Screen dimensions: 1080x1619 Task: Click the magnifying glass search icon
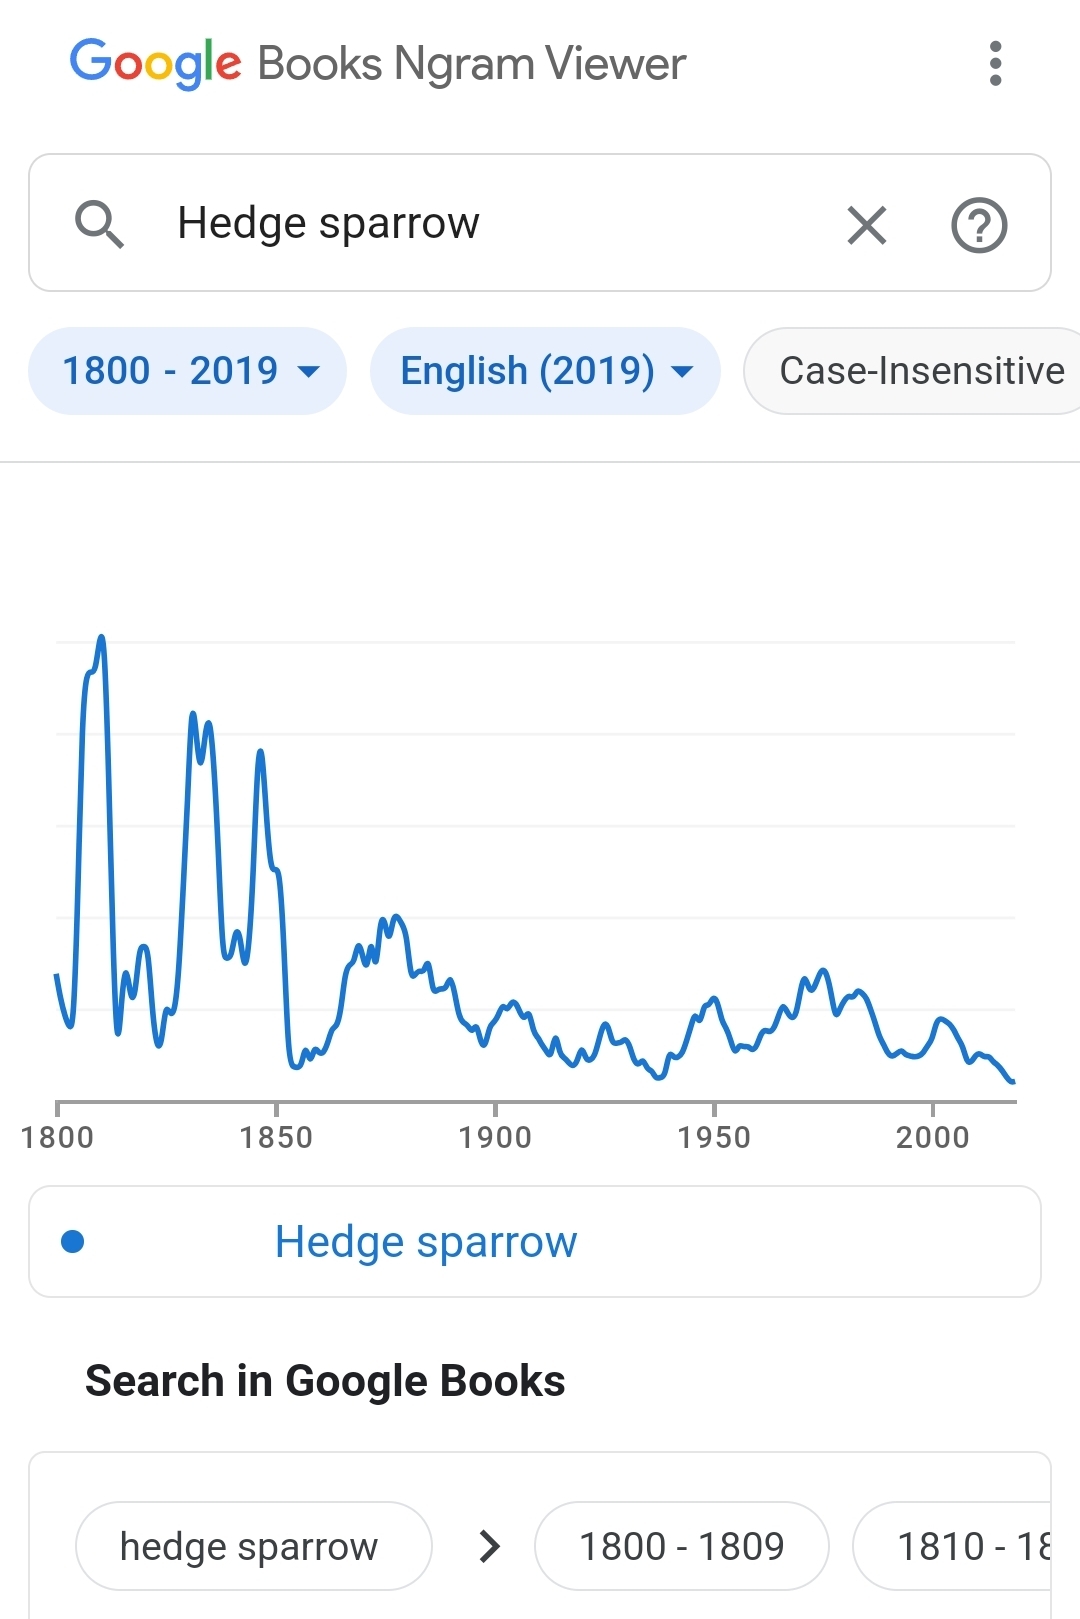[x=99, y=223]
